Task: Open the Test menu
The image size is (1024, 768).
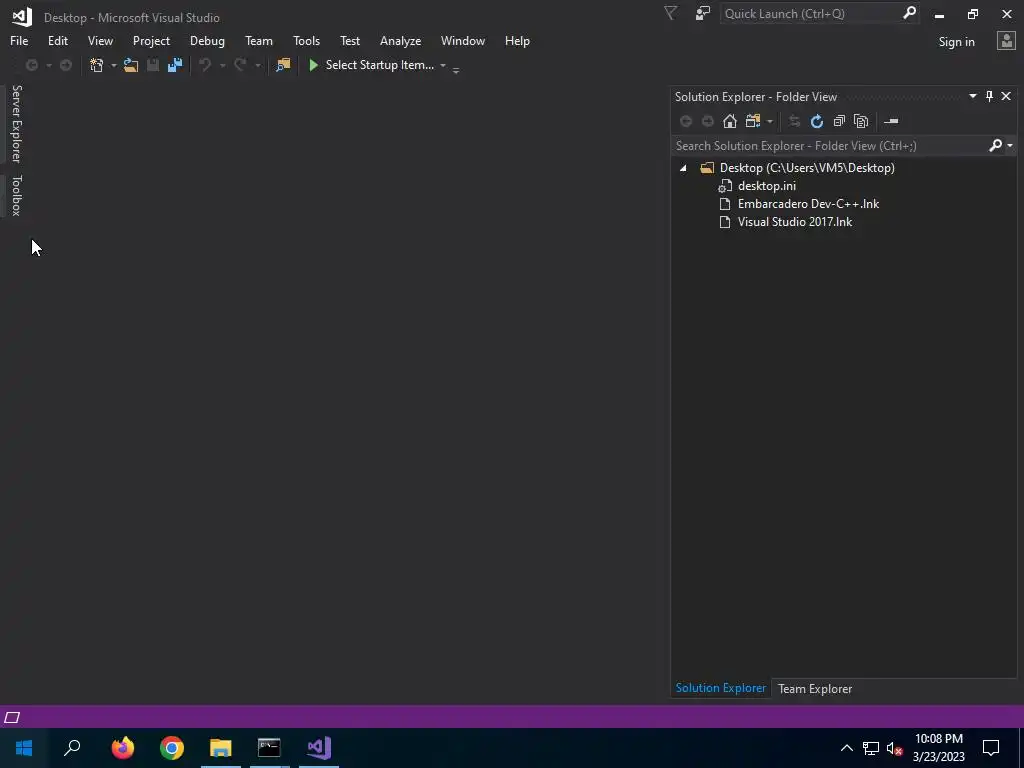Action: click(349, 40)
